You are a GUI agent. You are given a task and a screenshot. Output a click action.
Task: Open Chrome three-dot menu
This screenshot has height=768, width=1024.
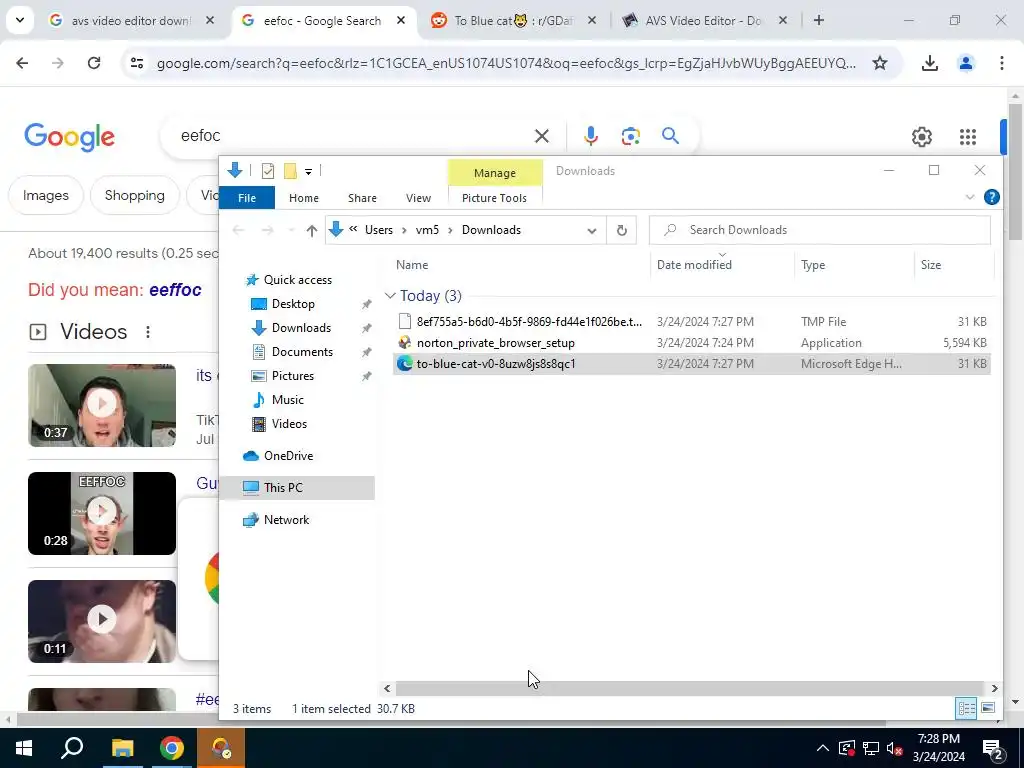pyautogui.click(x=1002, y=63)
